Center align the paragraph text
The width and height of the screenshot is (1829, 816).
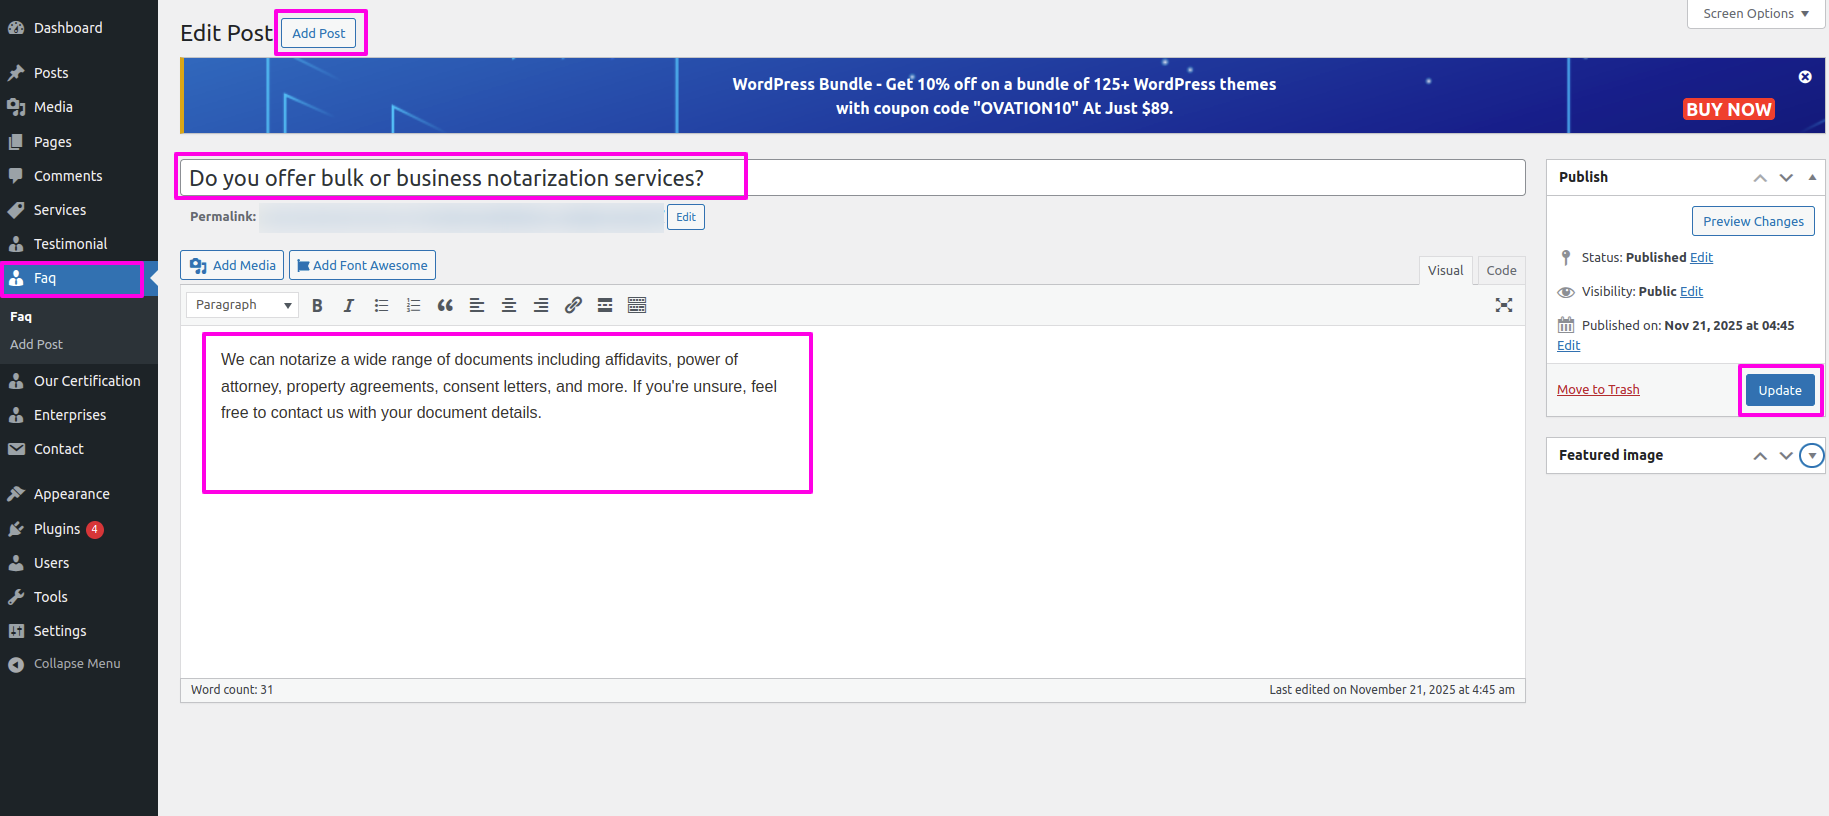509,306
